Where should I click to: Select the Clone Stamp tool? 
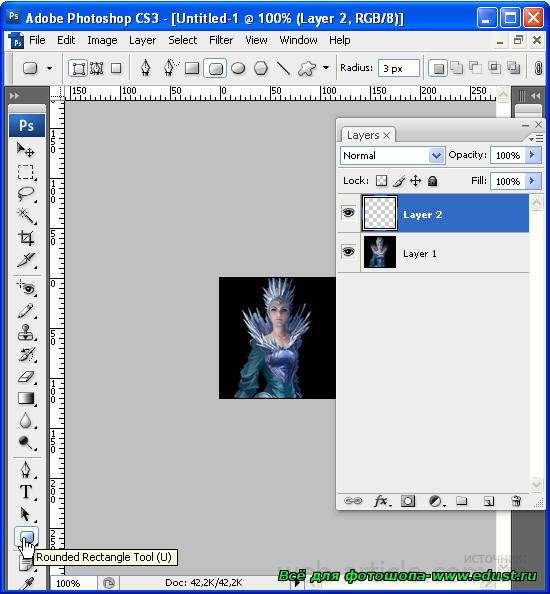(x=26, y=333)
